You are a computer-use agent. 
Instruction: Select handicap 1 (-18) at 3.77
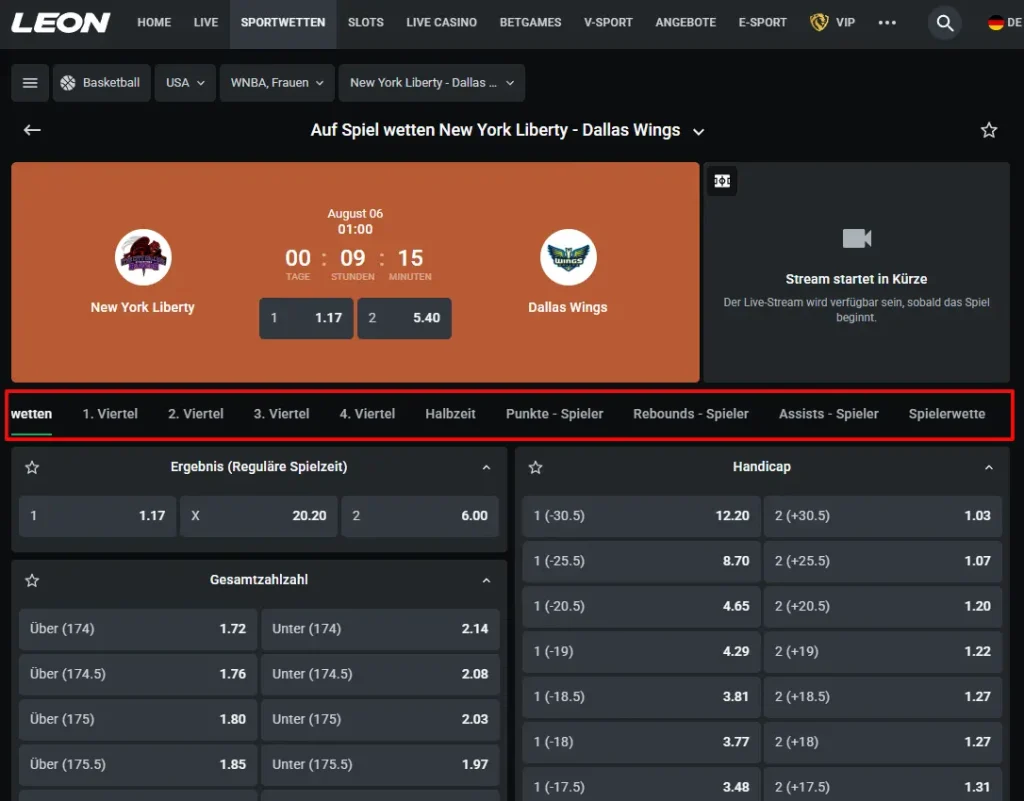click(x=641, y=742)
